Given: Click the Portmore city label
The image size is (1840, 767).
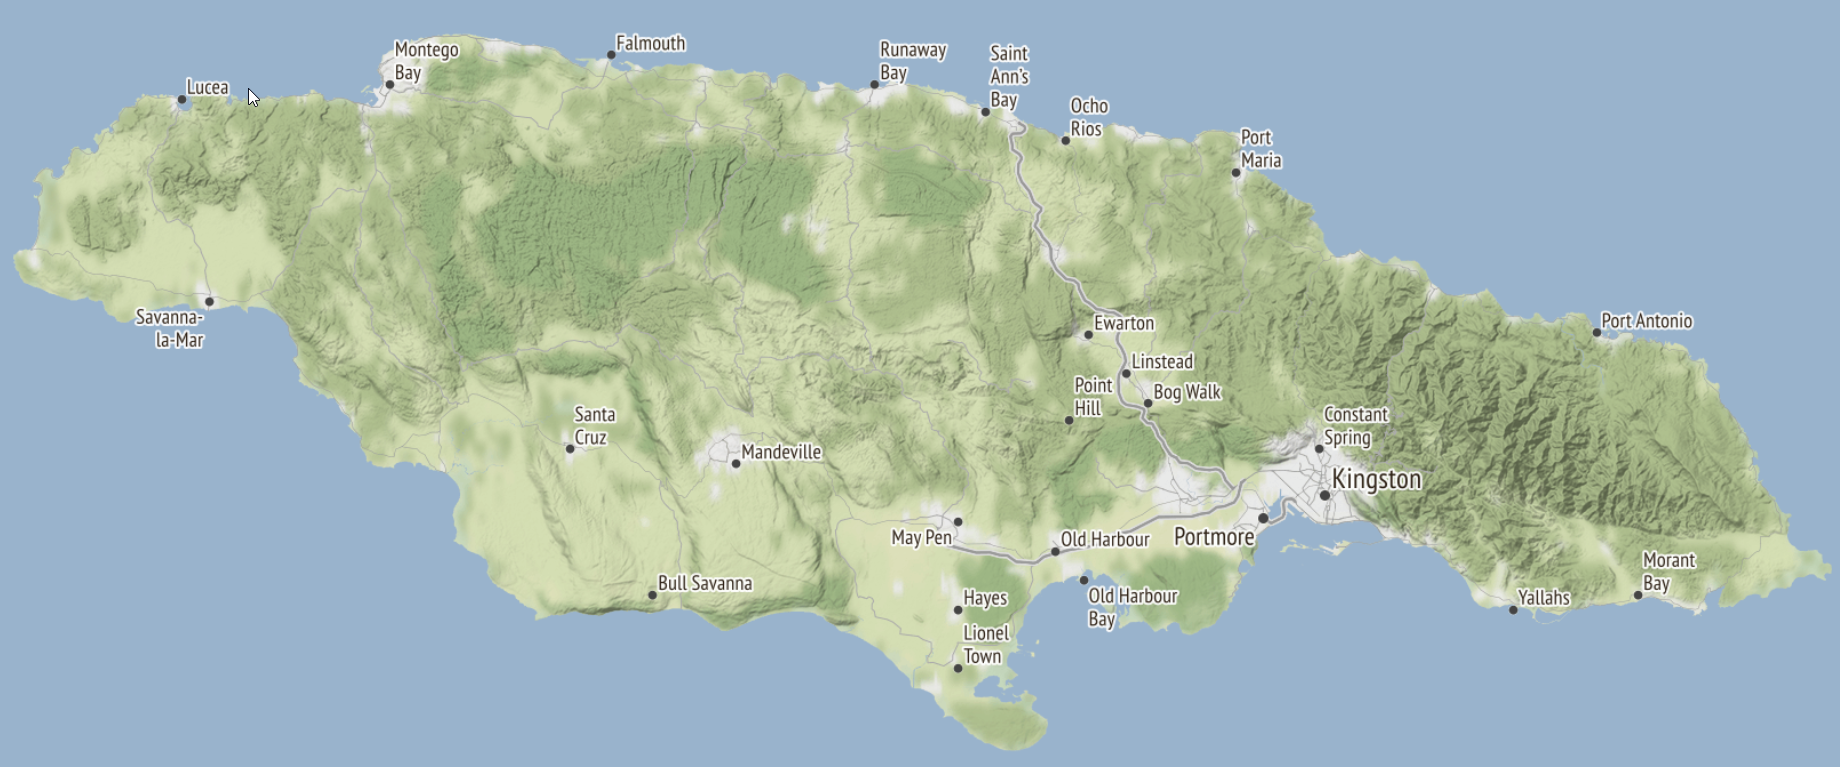Looking at the screenshot, I should point(1213,537).
